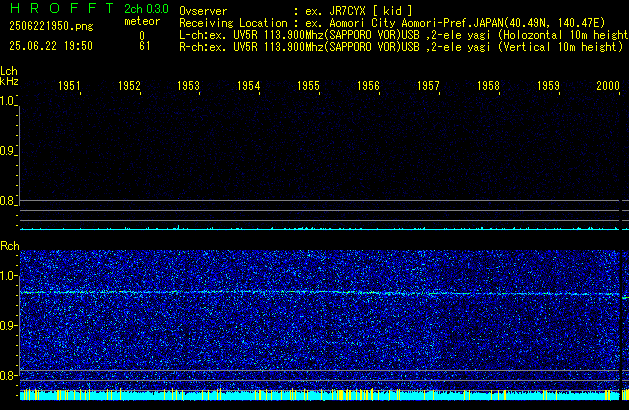
Task: Click the 1951 time marker
Action: [69, 86]
